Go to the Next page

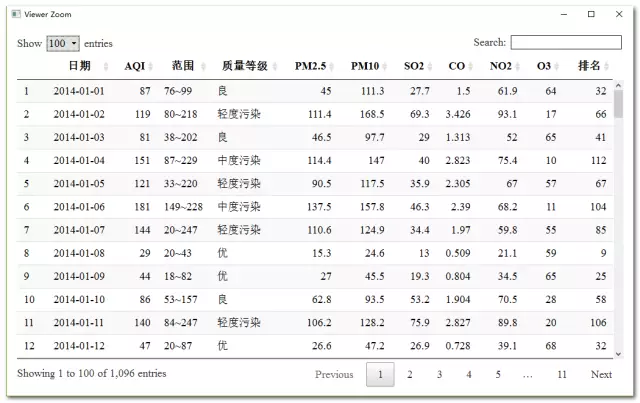601,374
